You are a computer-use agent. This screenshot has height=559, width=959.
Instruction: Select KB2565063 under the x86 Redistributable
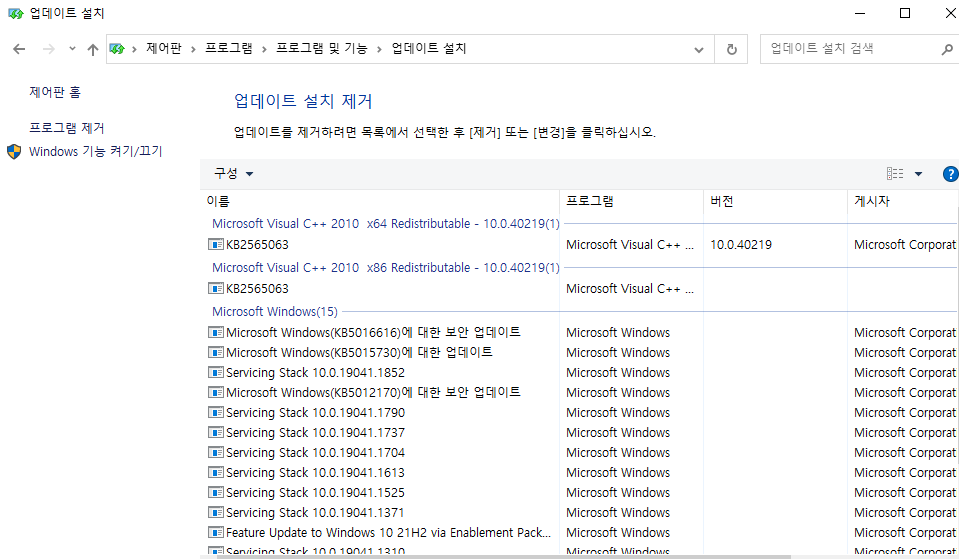(x=257, y=289)
